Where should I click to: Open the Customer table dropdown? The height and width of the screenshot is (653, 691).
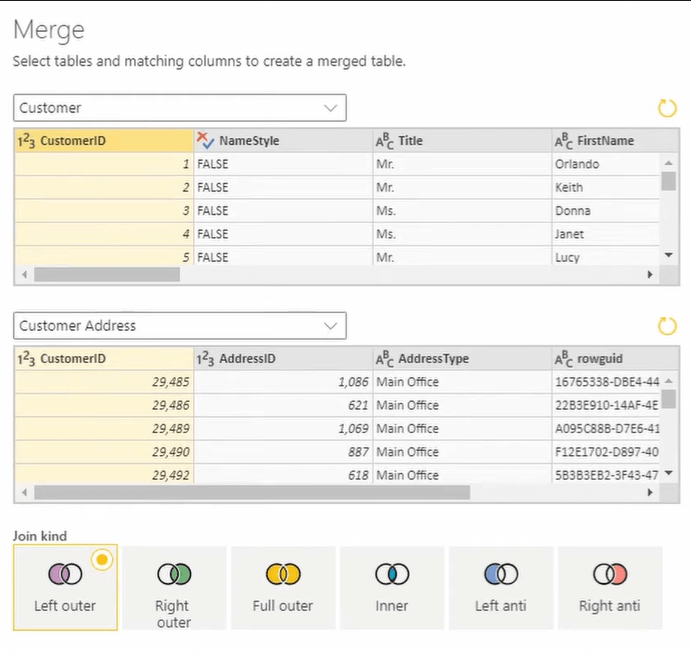(x=180, y=108)
